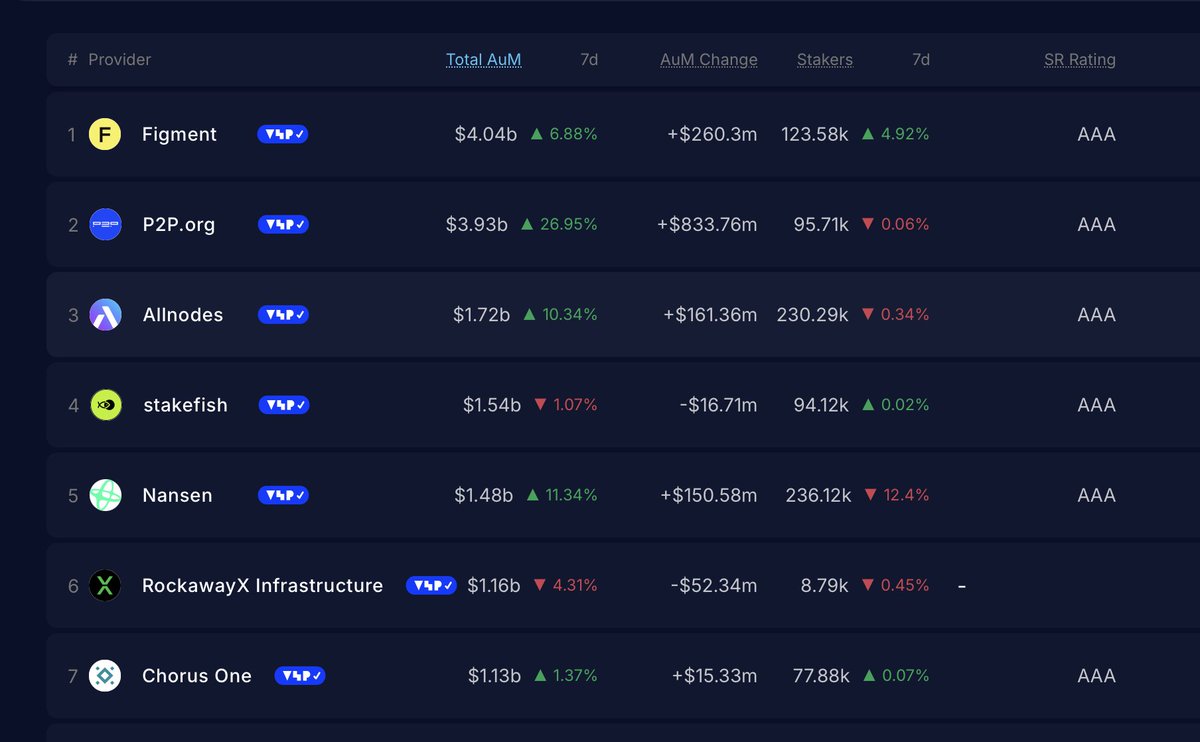Click the 7d column header near Total AuM
The height and width of the screenshot is (742, 1200).
tap(588, 59)
